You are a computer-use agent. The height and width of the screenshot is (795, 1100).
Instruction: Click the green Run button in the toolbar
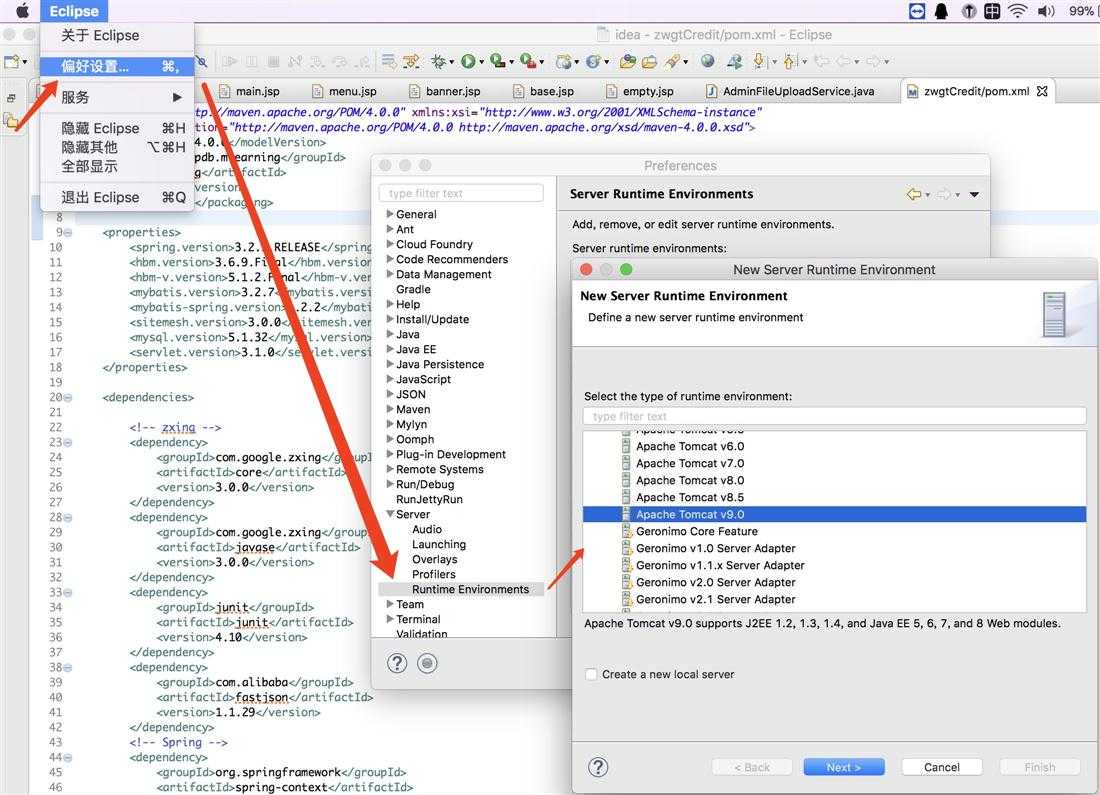click(x=468, y=62)
